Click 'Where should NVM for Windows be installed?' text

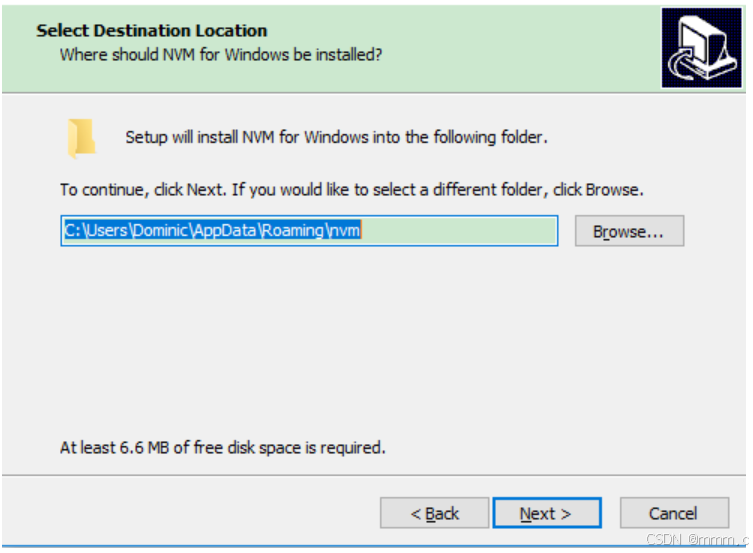pos(221,55)
